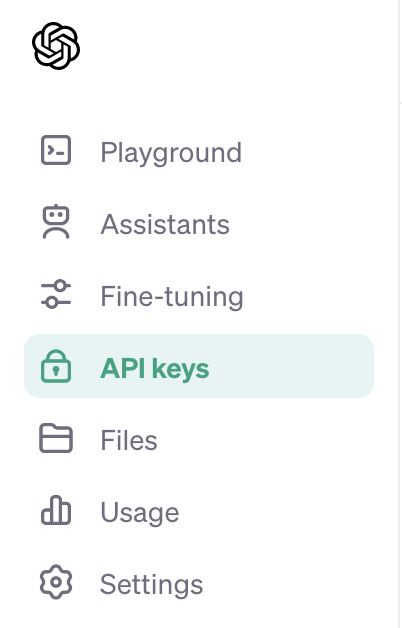Viewport: 402px width, 628px height.
Task: Select Fine-tuning in the sidebar
Action: click(172, 297)
